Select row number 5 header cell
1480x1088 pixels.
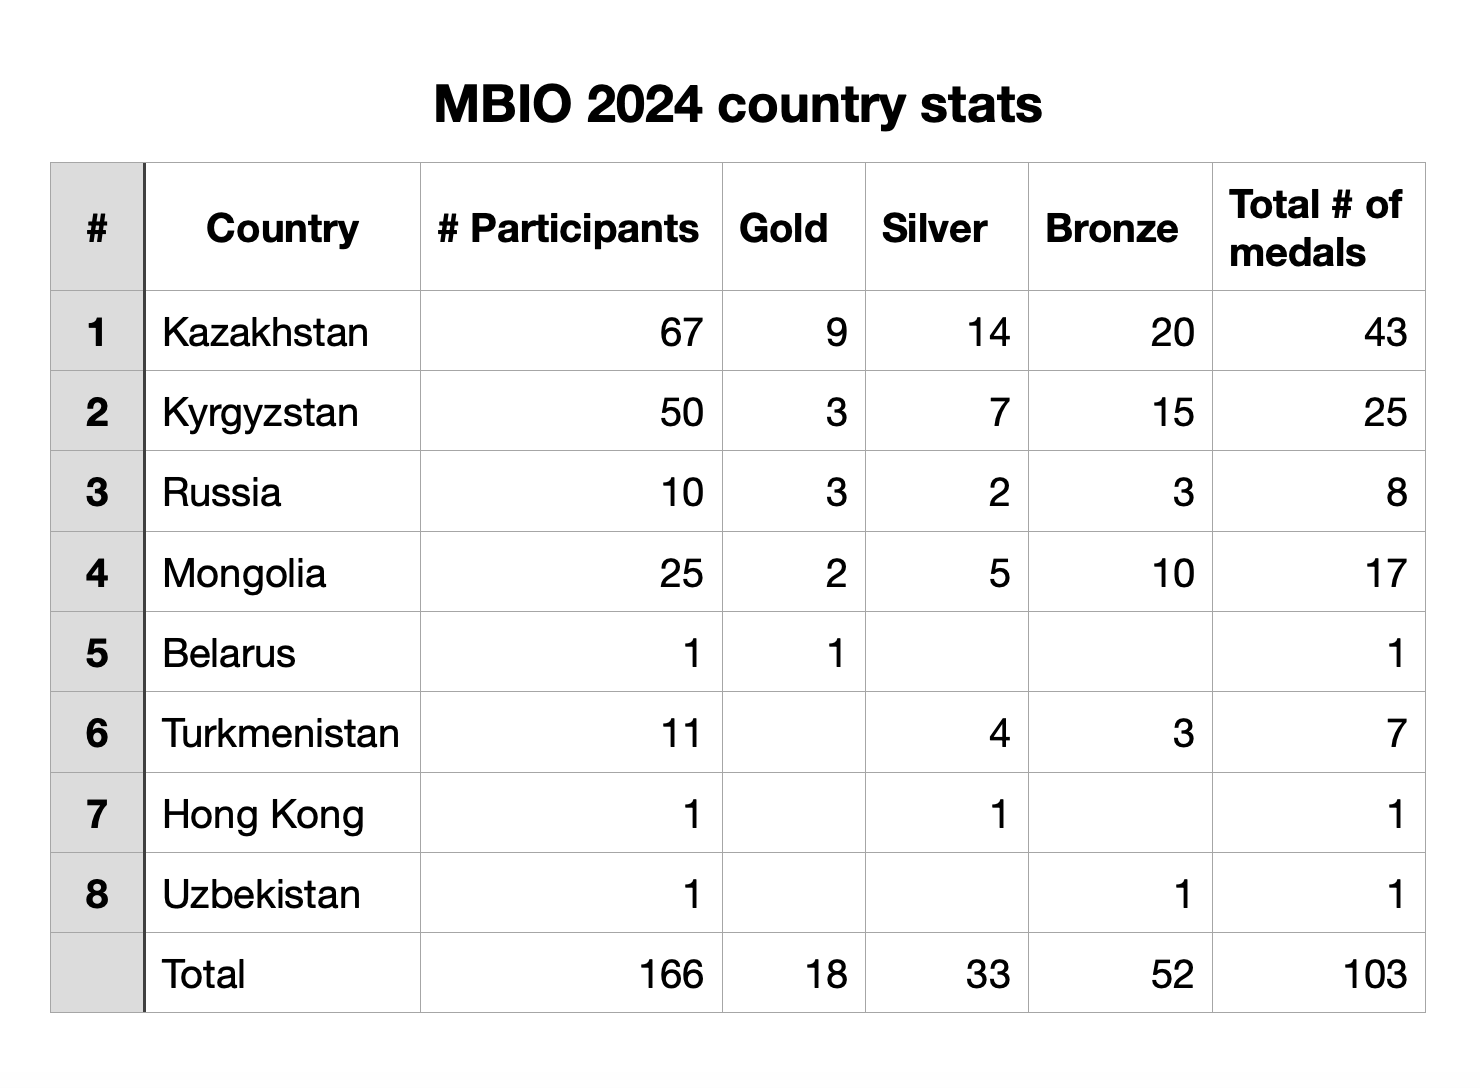[97, 653]
